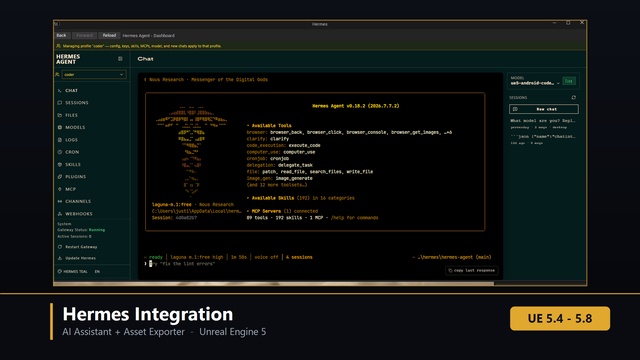Switch the EN language selector
Image resolution: width=640 pixels, height=360 pixels.
[x=97, y=271]
